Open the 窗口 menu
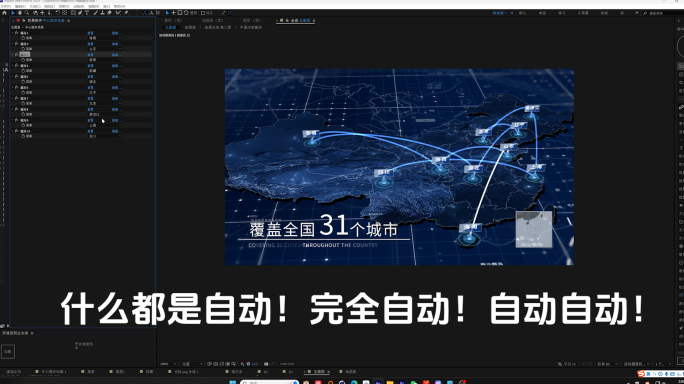This screenshot has width=684, height=384. (x=107, y=7)
